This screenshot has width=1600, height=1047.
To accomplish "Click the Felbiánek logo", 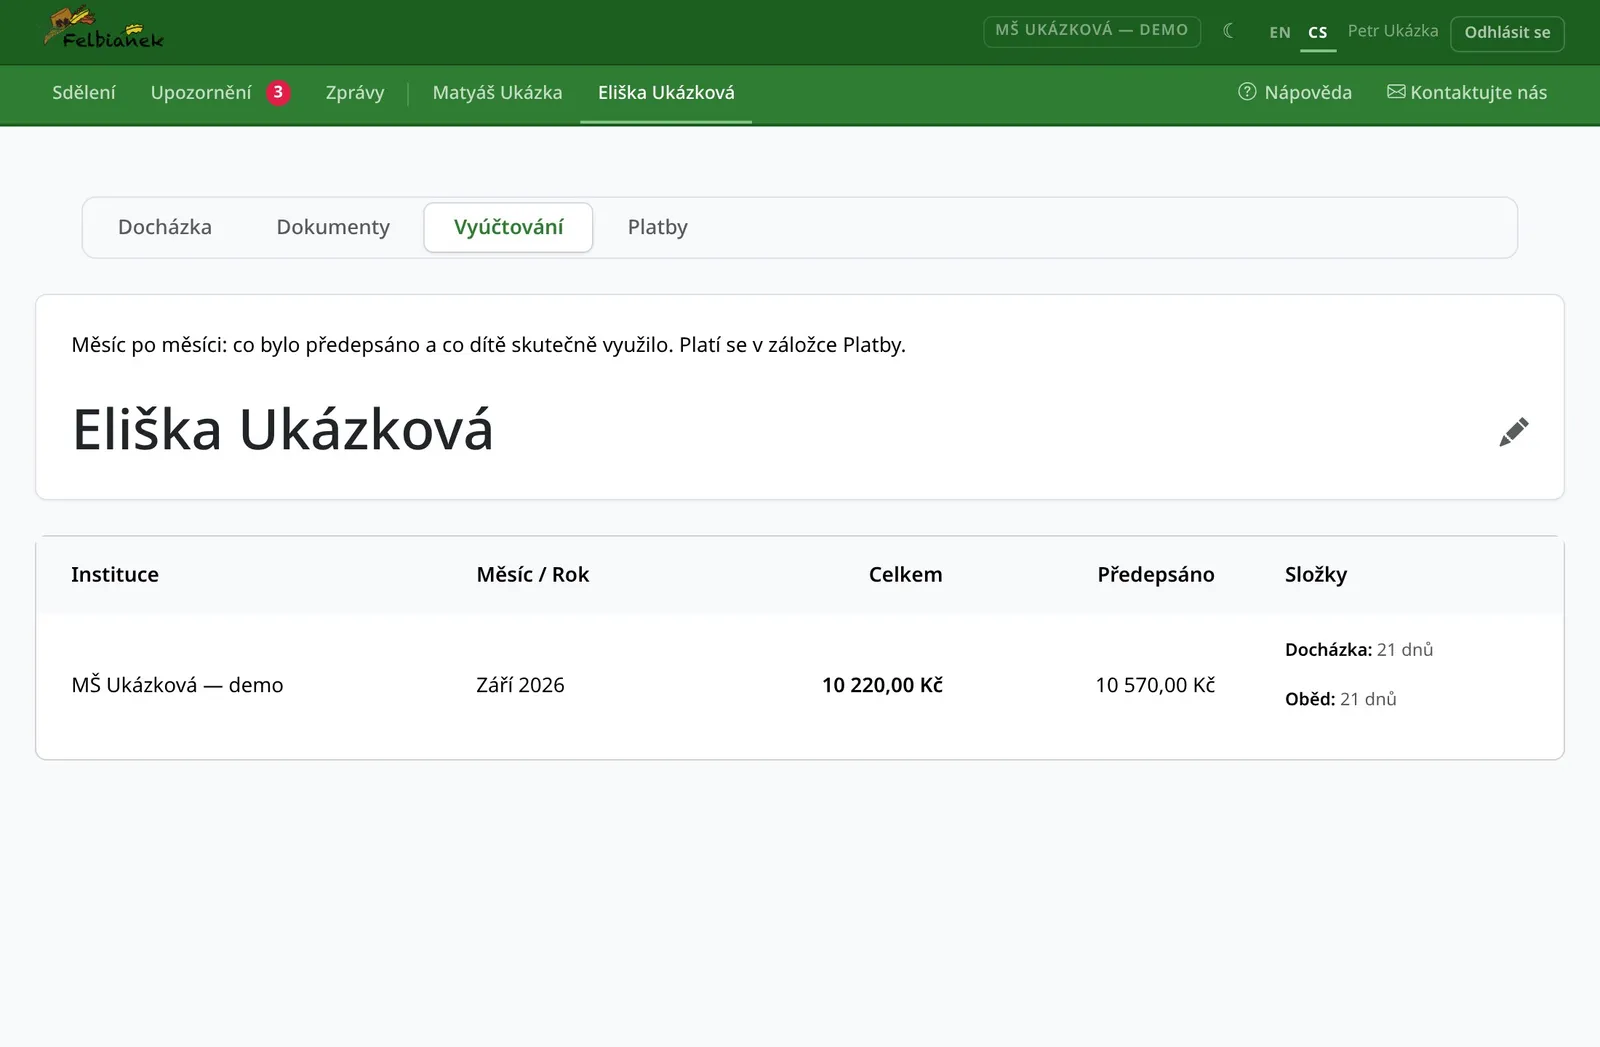I will click(x=104, y=29).
